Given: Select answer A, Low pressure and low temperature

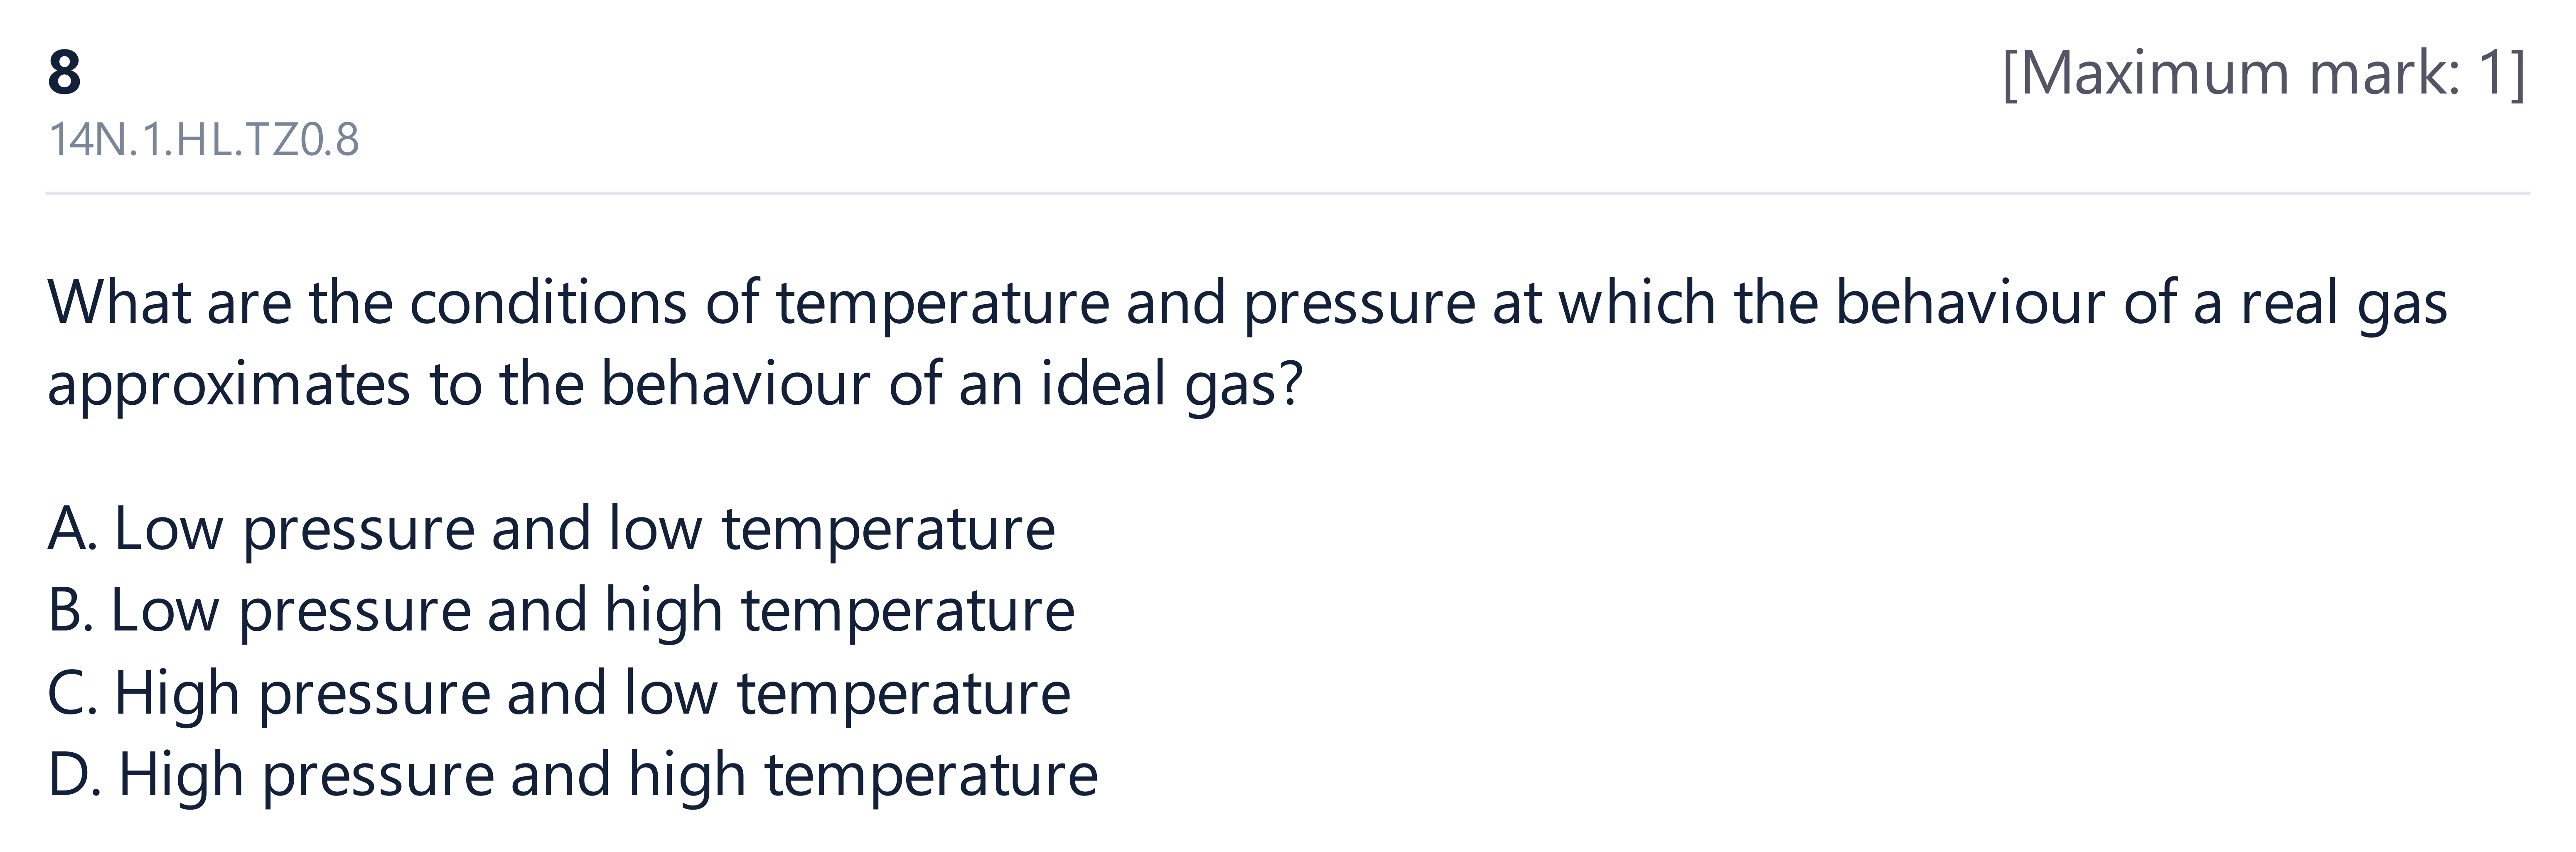Looking at the screenshot, I should point(551,529).
